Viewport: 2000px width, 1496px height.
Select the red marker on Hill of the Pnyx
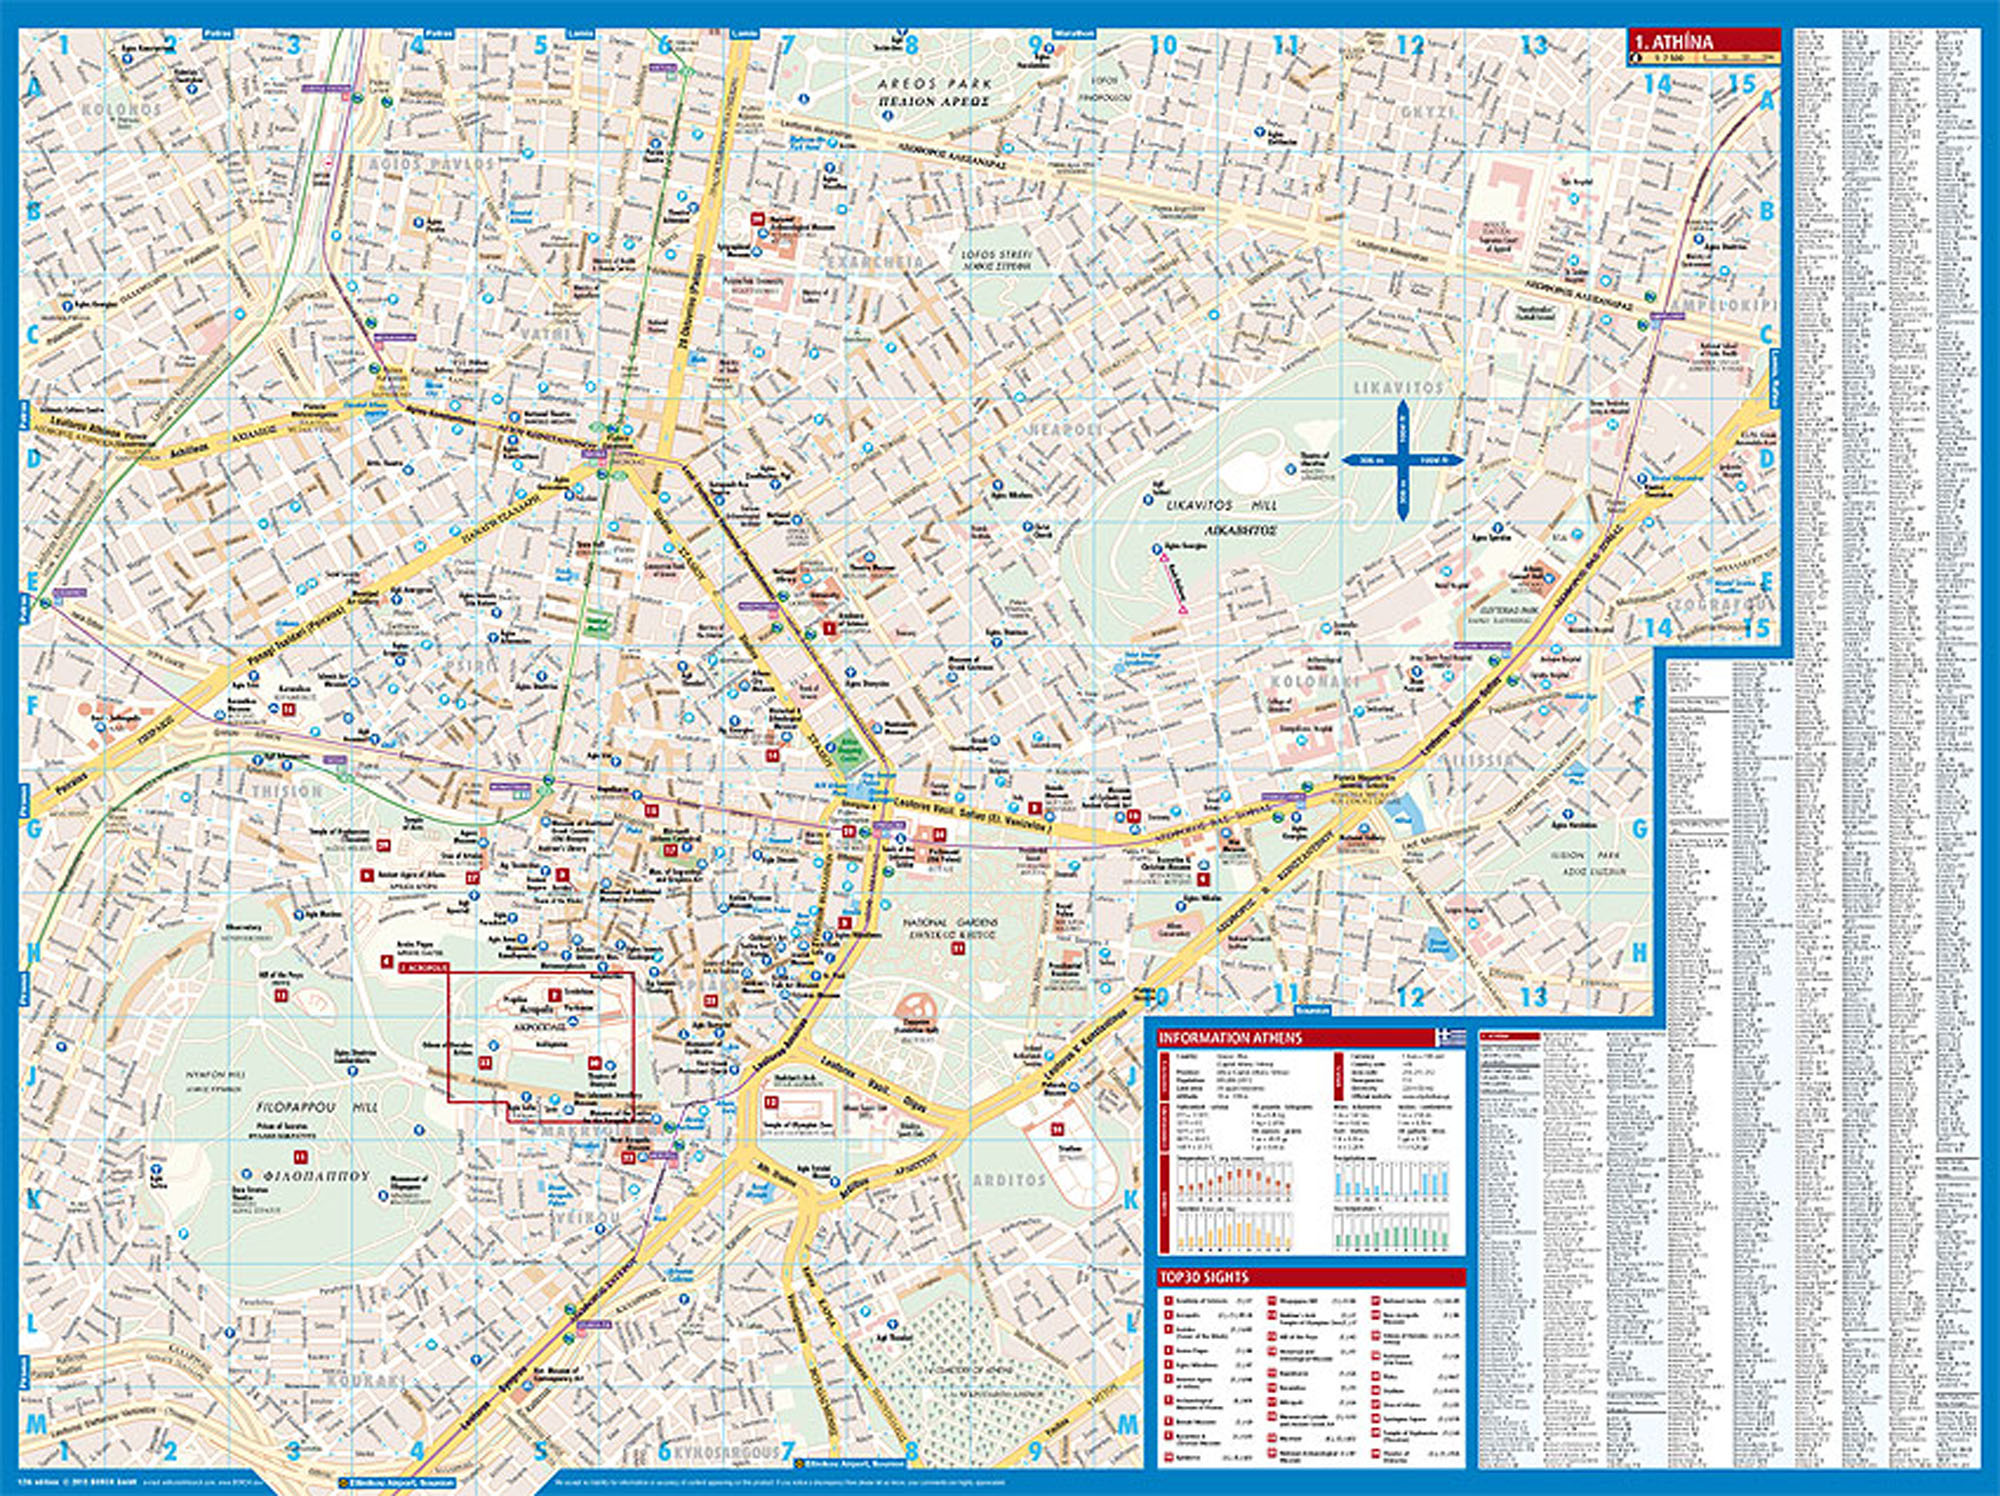tap(281, 996)
